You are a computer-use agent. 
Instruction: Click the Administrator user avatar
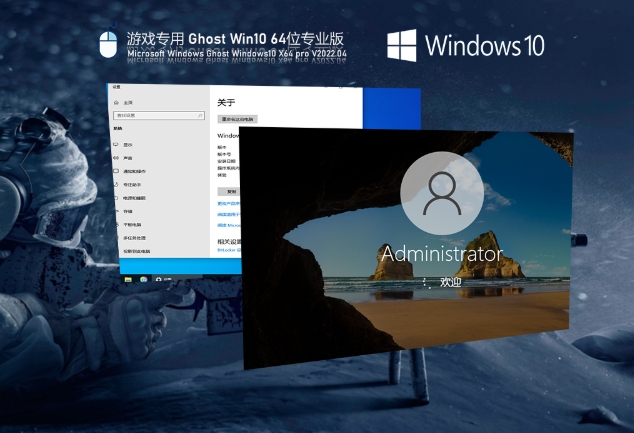click(440, 192)
